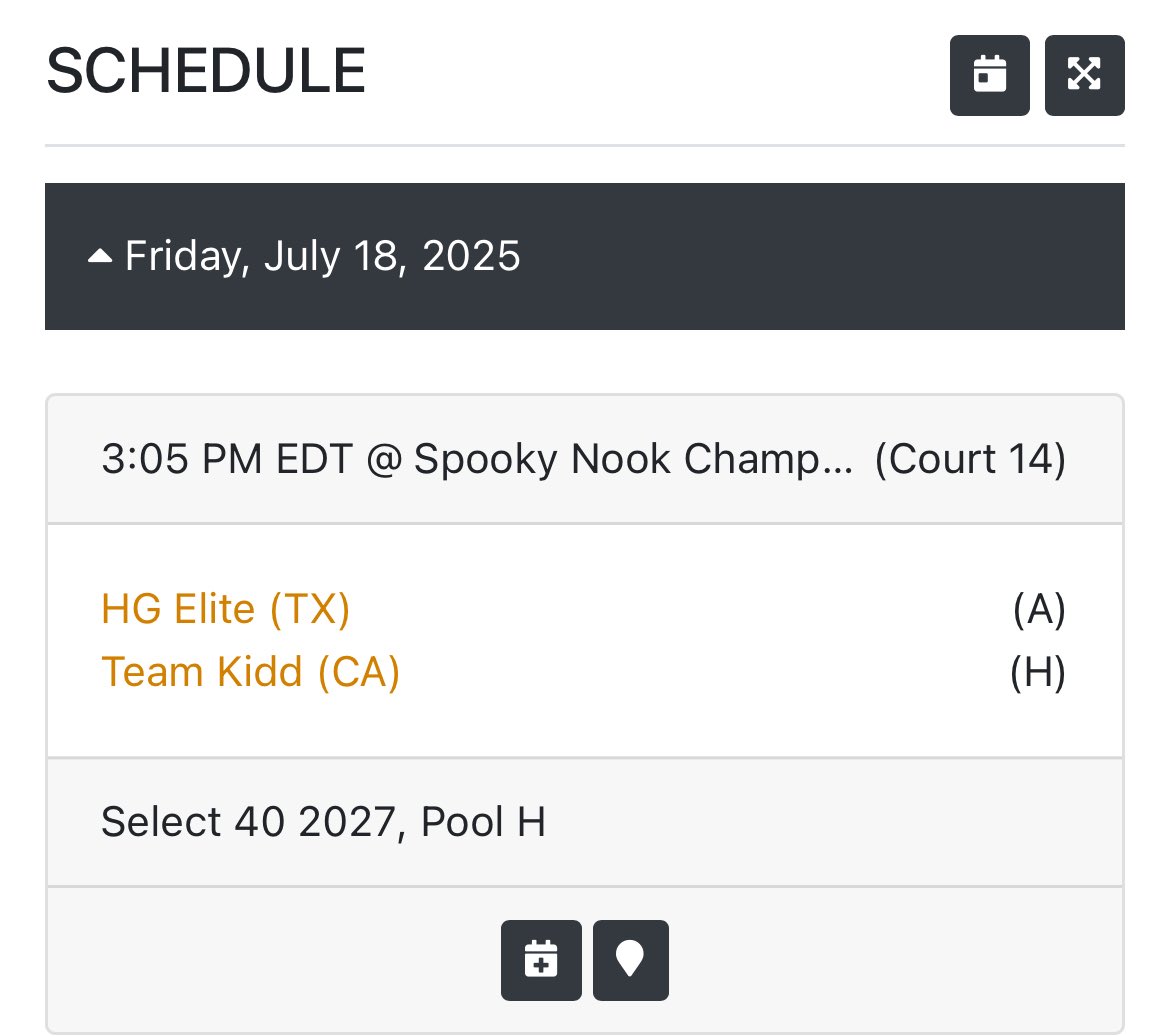Click the SCHEDULE heading

click(x=206, y=71)
